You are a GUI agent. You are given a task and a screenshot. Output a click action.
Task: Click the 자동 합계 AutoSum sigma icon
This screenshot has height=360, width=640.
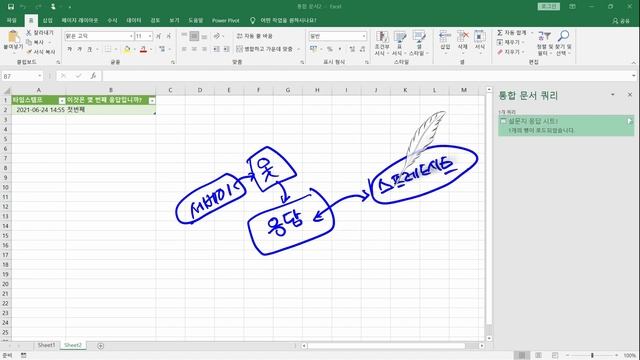pyautogui.click(x=500, y=33)
